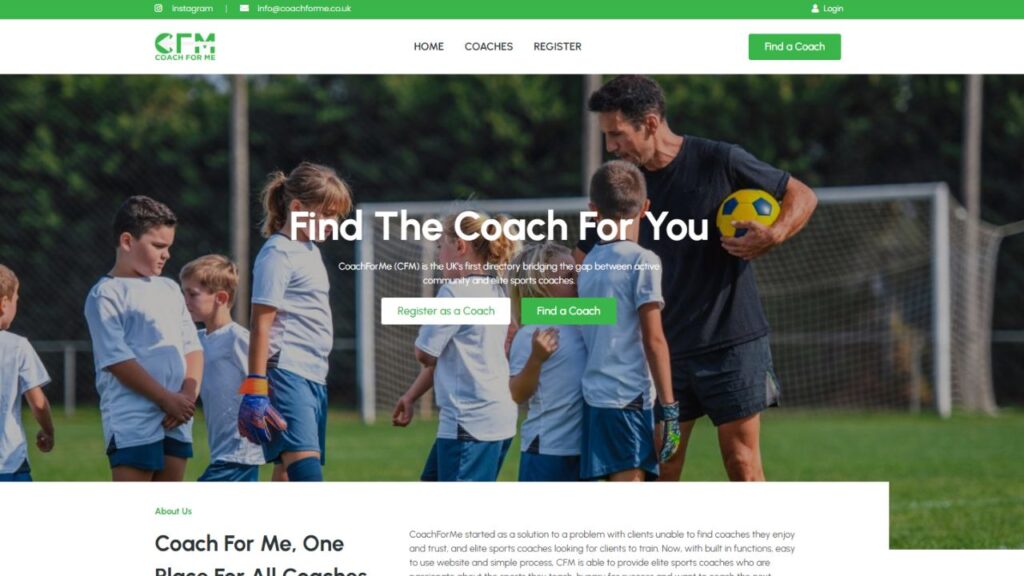This screenshot has height=576, width=1024.
Task: Select the REGISTER menu item
Action: 557,46
